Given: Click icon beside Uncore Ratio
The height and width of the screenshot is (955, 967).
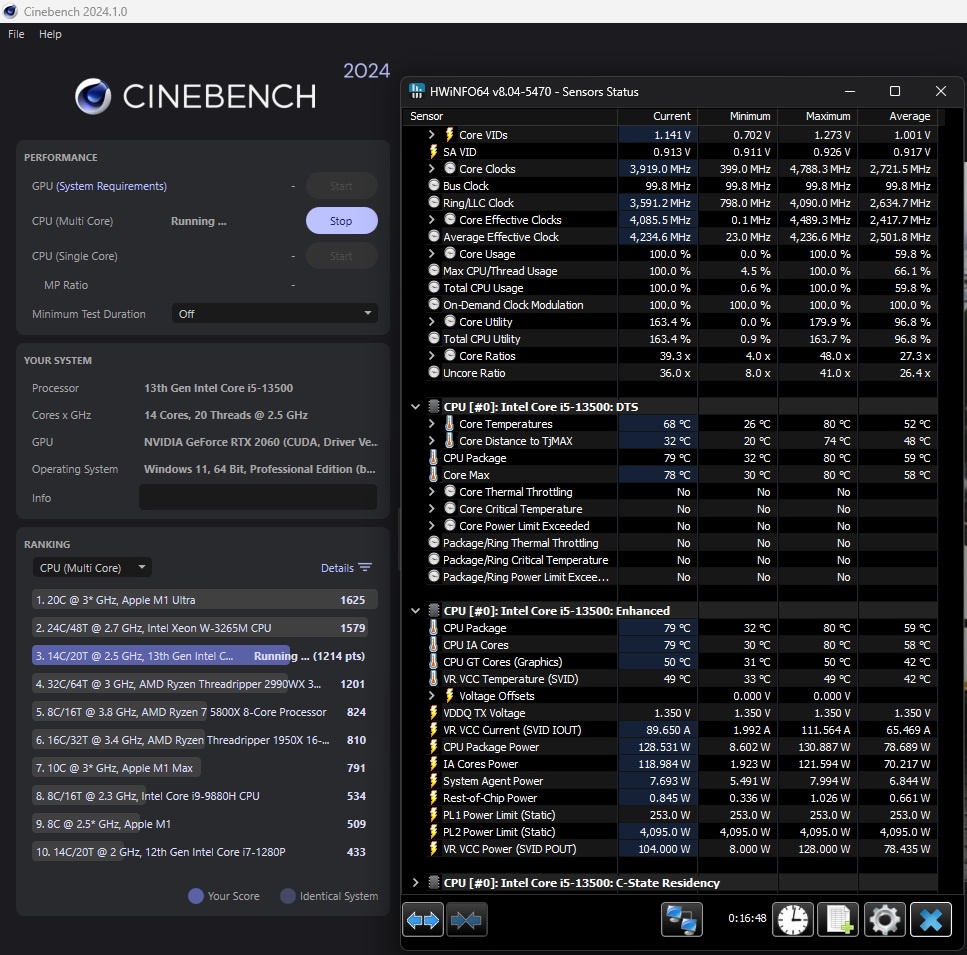Looking at the screenshot, I should (x=434, y=372).
